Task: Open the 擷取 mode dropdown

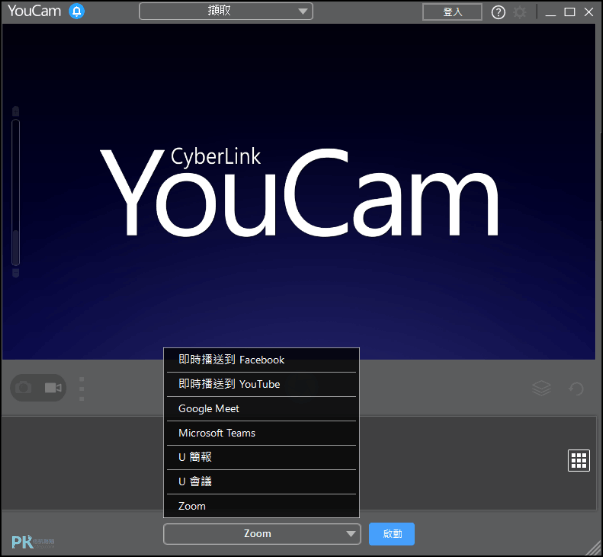Action: pyautogui.click(x=226, y=11)
